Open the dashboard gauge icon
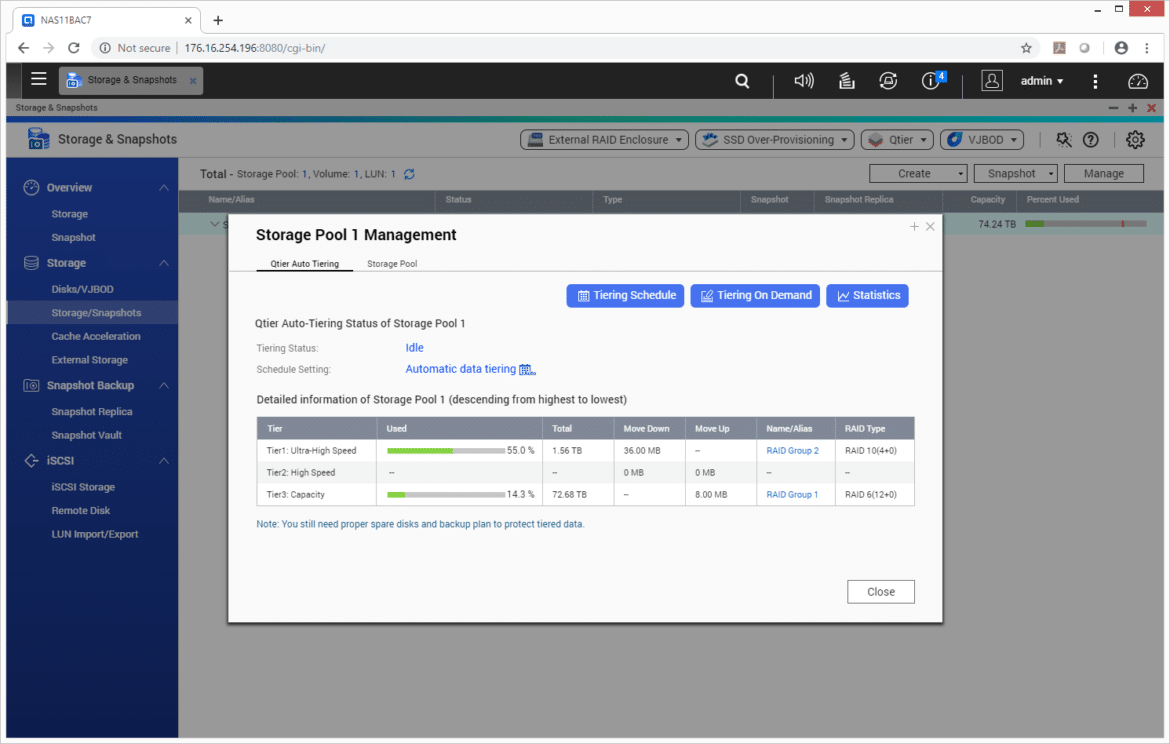The height and width of the screenshot is (744, 1170). click(x=1137, y=81)
